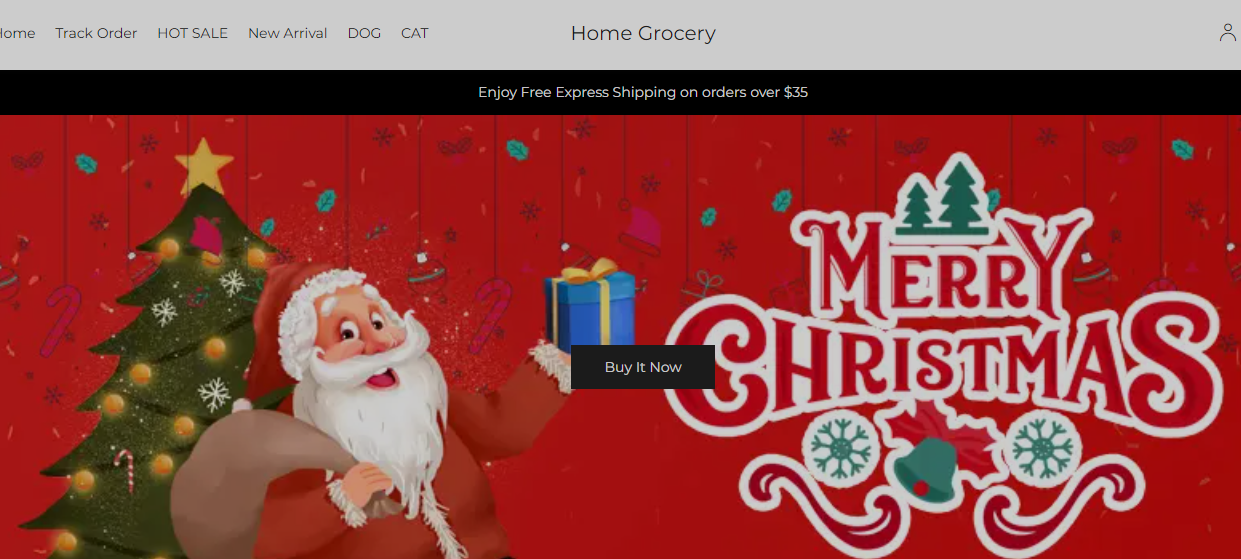Click the pink candy cane beside tree

coord(62,320)
